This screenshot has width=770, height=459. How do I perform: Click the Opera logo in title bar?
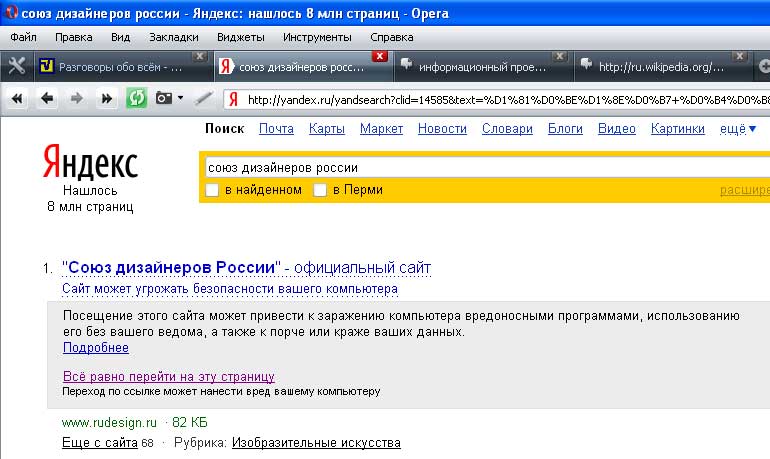[x=11, y=12]
